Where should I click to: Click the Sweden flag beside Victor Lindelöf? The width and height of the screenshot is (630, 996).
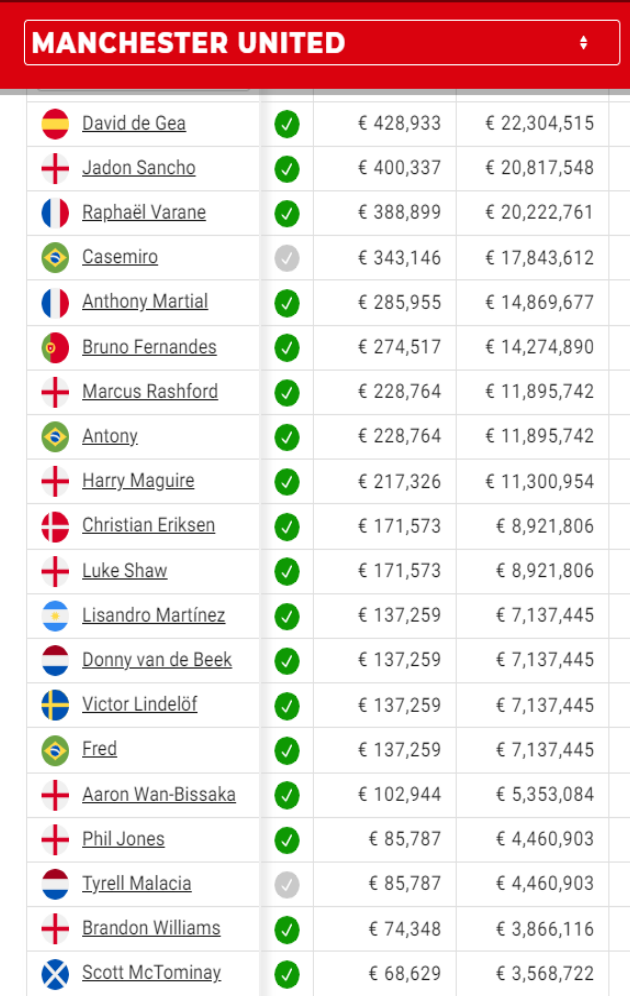click(55, 705)
